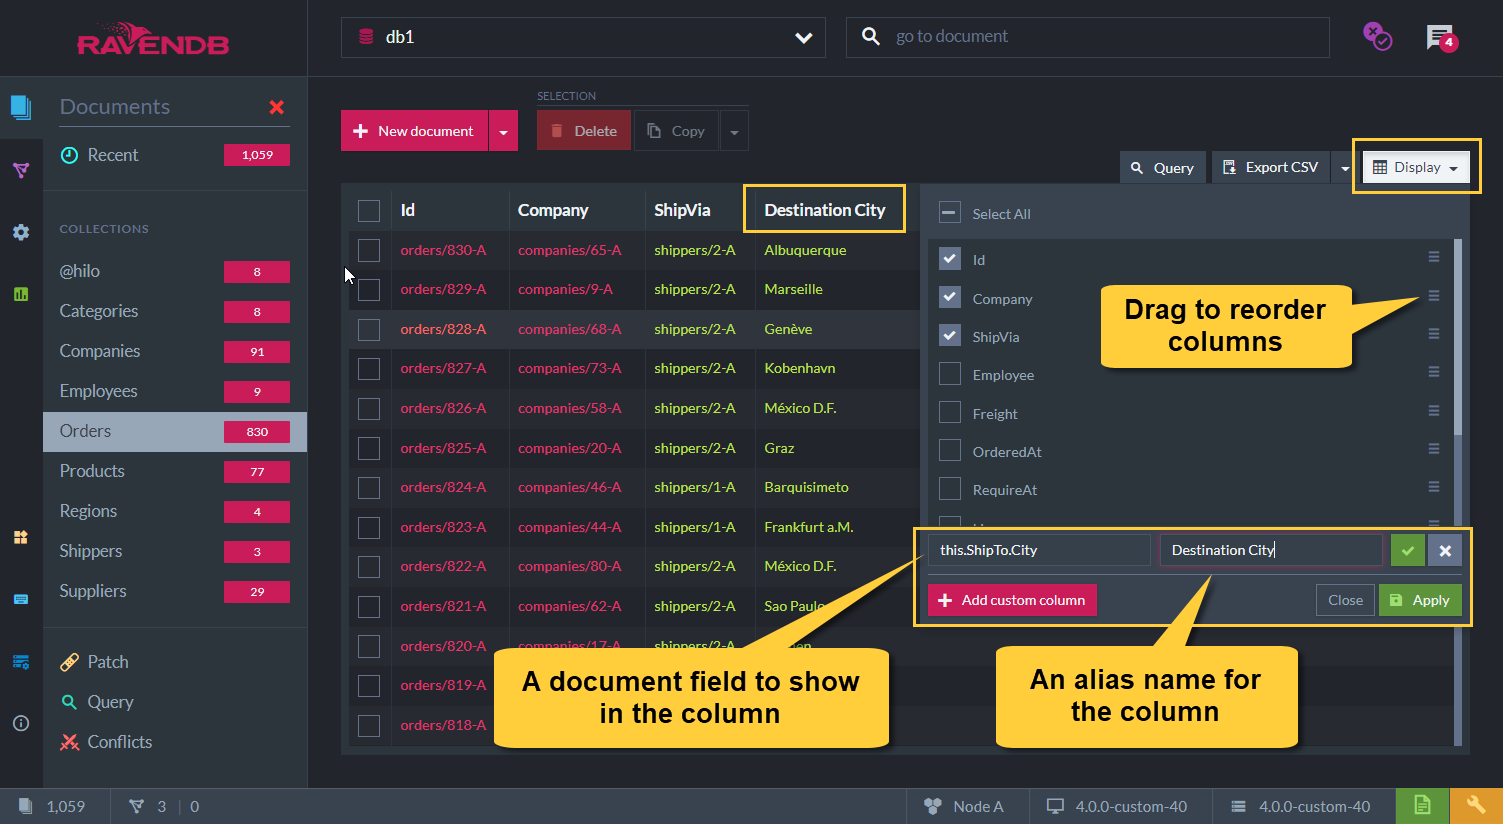Check the row orders/830-A checkbox
The width and height of the screenshot is (1503, 824).
[369, 250]
